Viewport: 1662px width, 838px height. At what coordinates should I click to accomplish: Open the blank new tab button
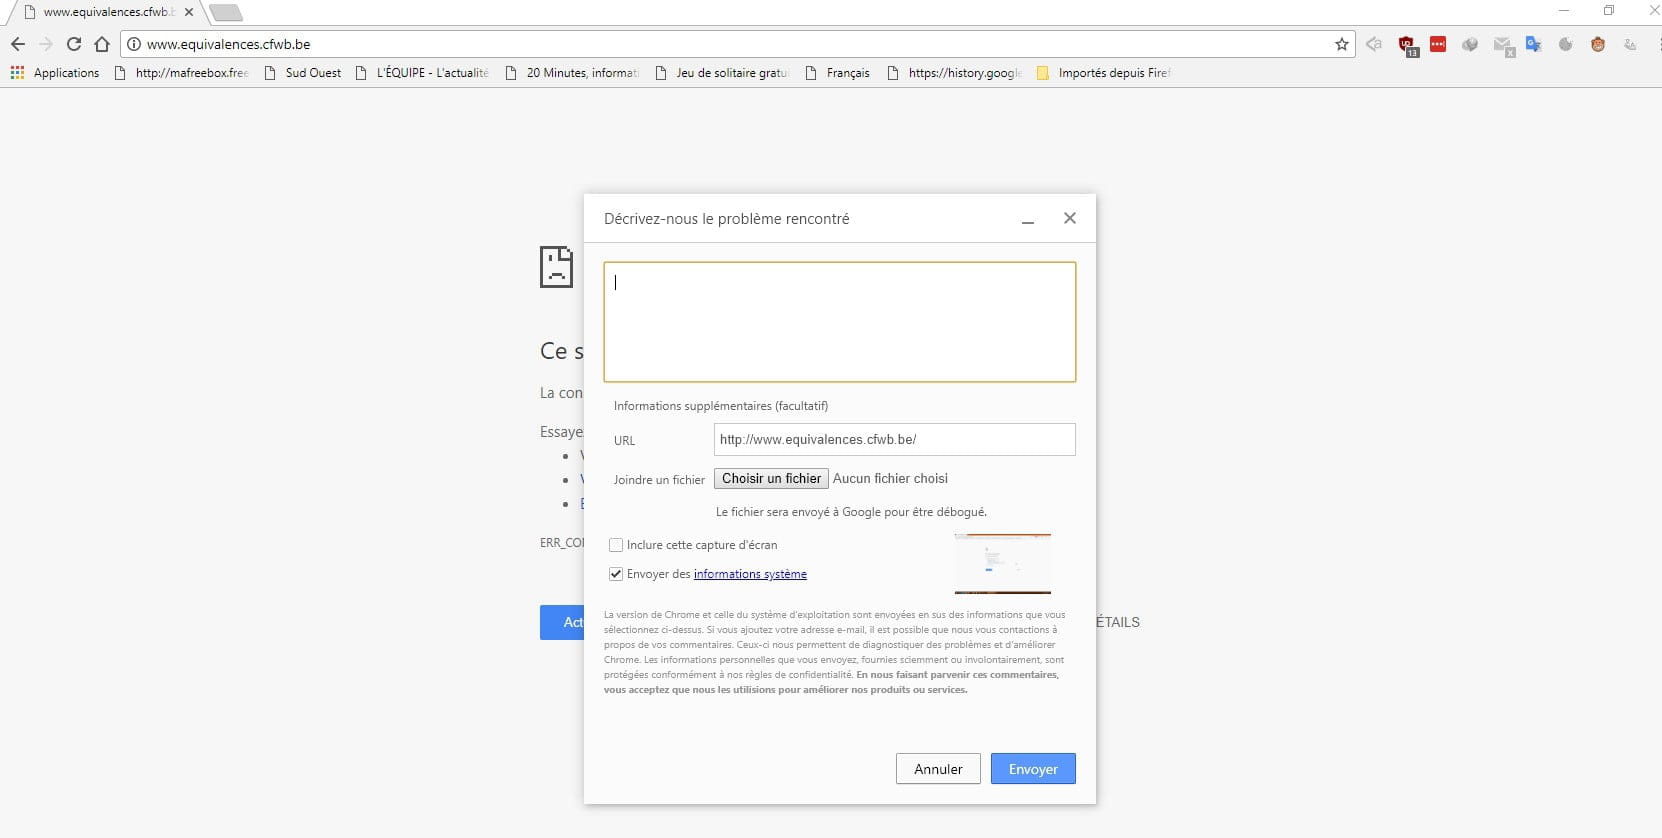coord(226,13)
